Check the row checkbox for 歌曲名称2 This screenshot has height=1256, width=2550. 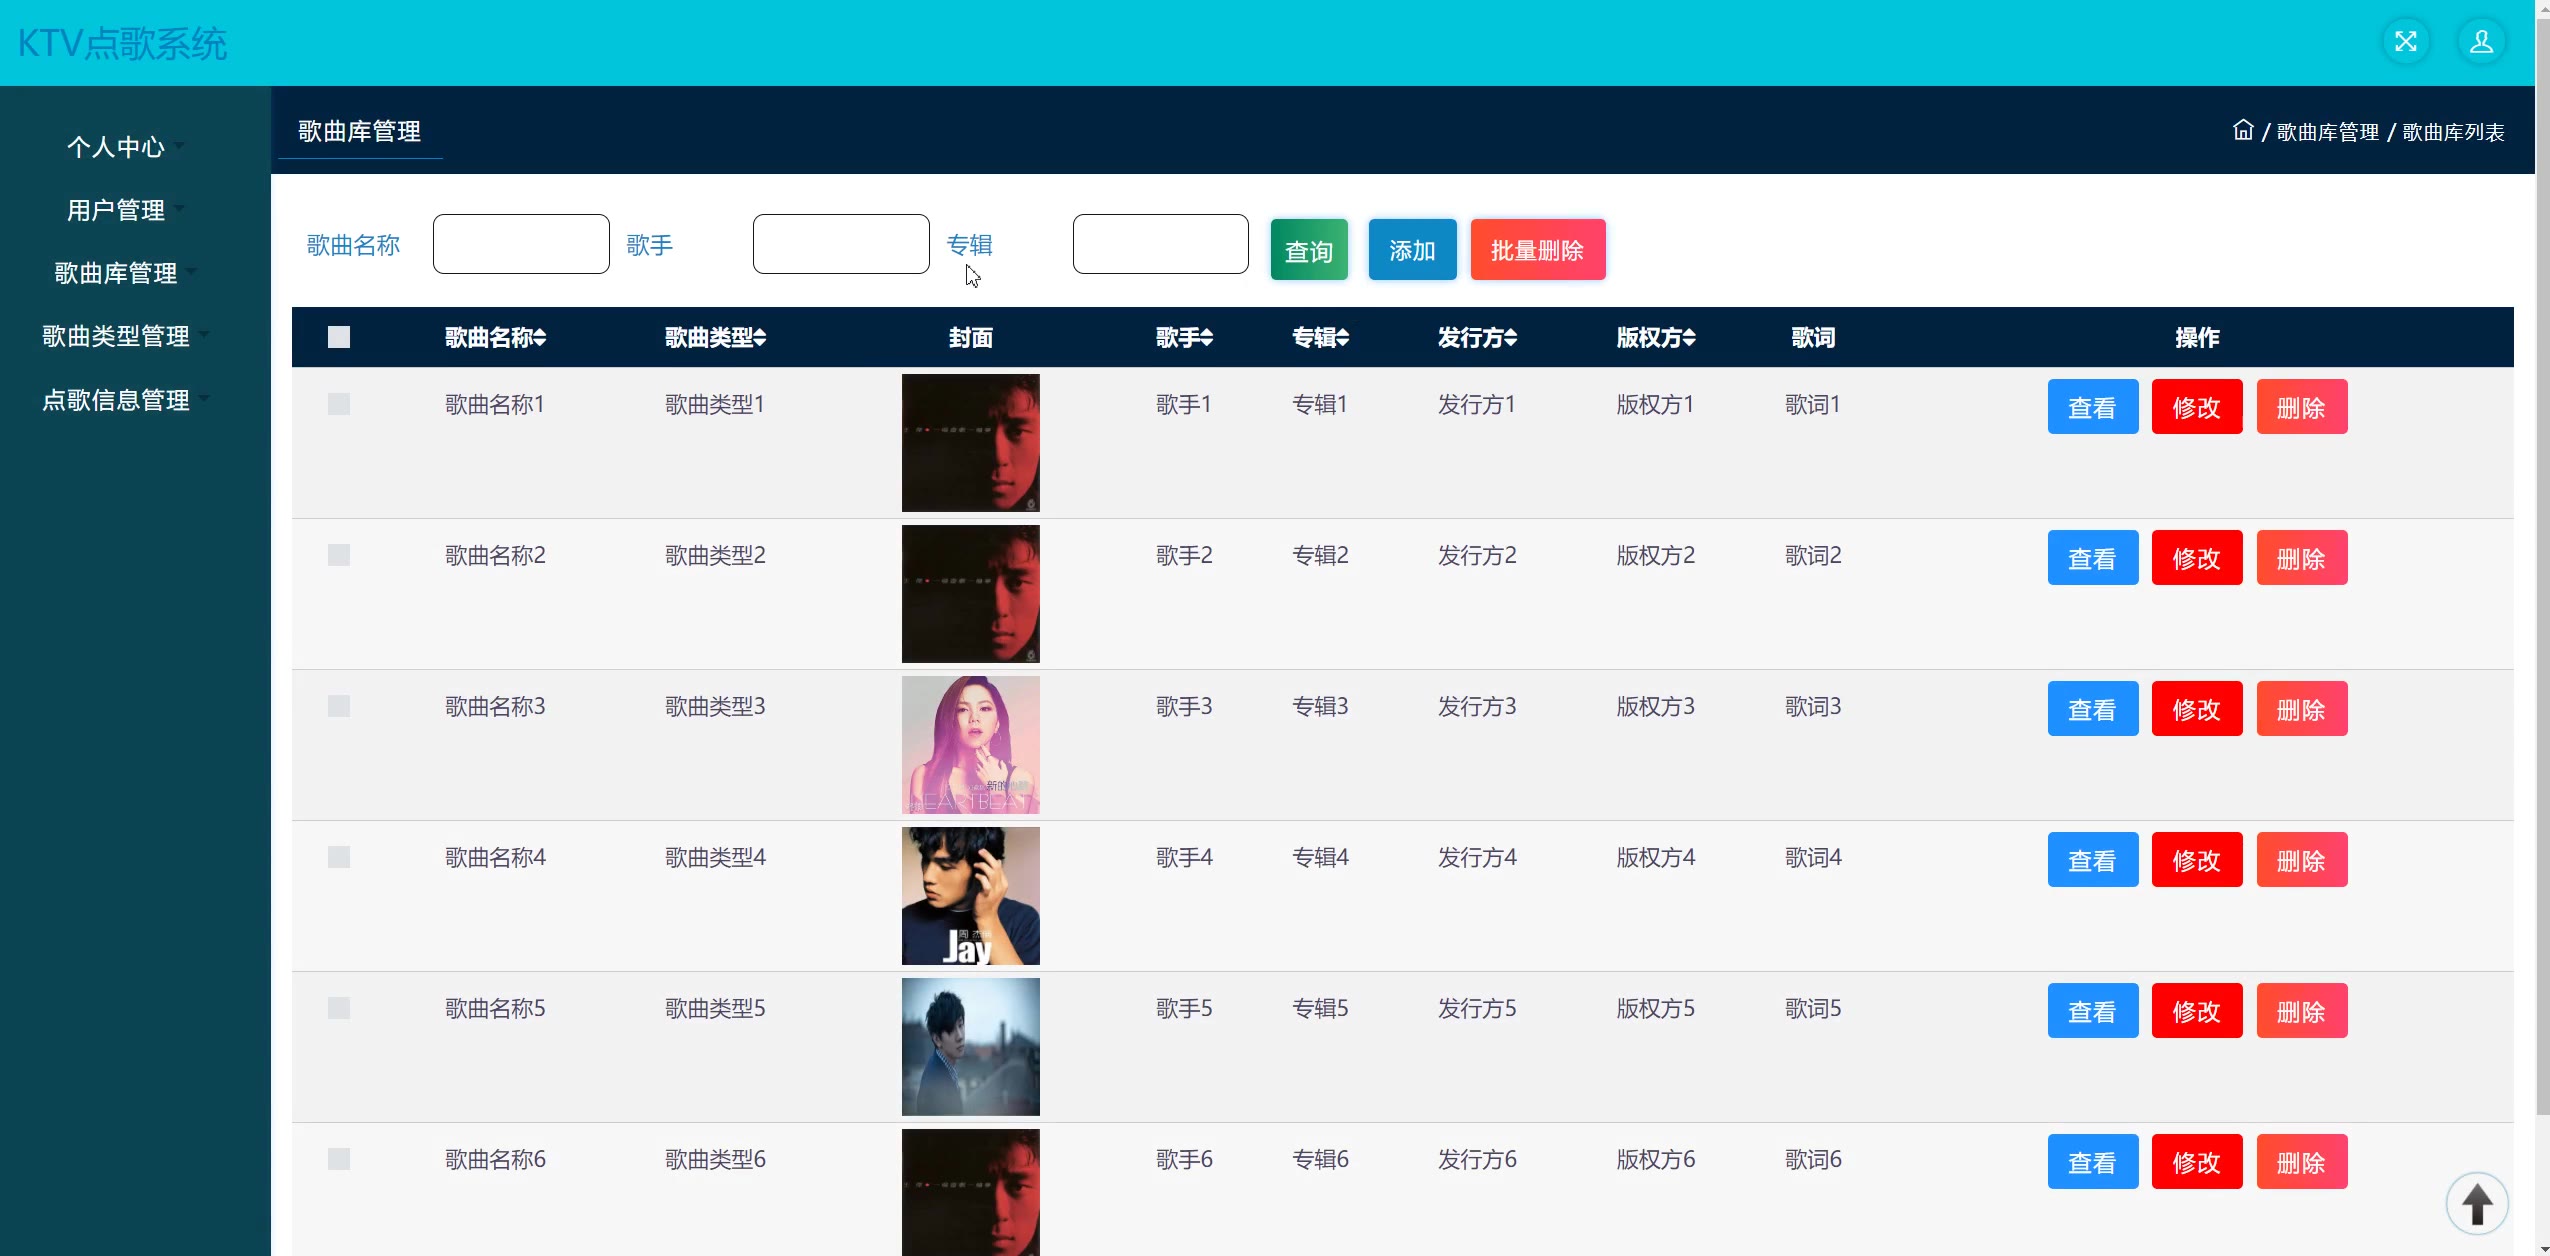339,555
